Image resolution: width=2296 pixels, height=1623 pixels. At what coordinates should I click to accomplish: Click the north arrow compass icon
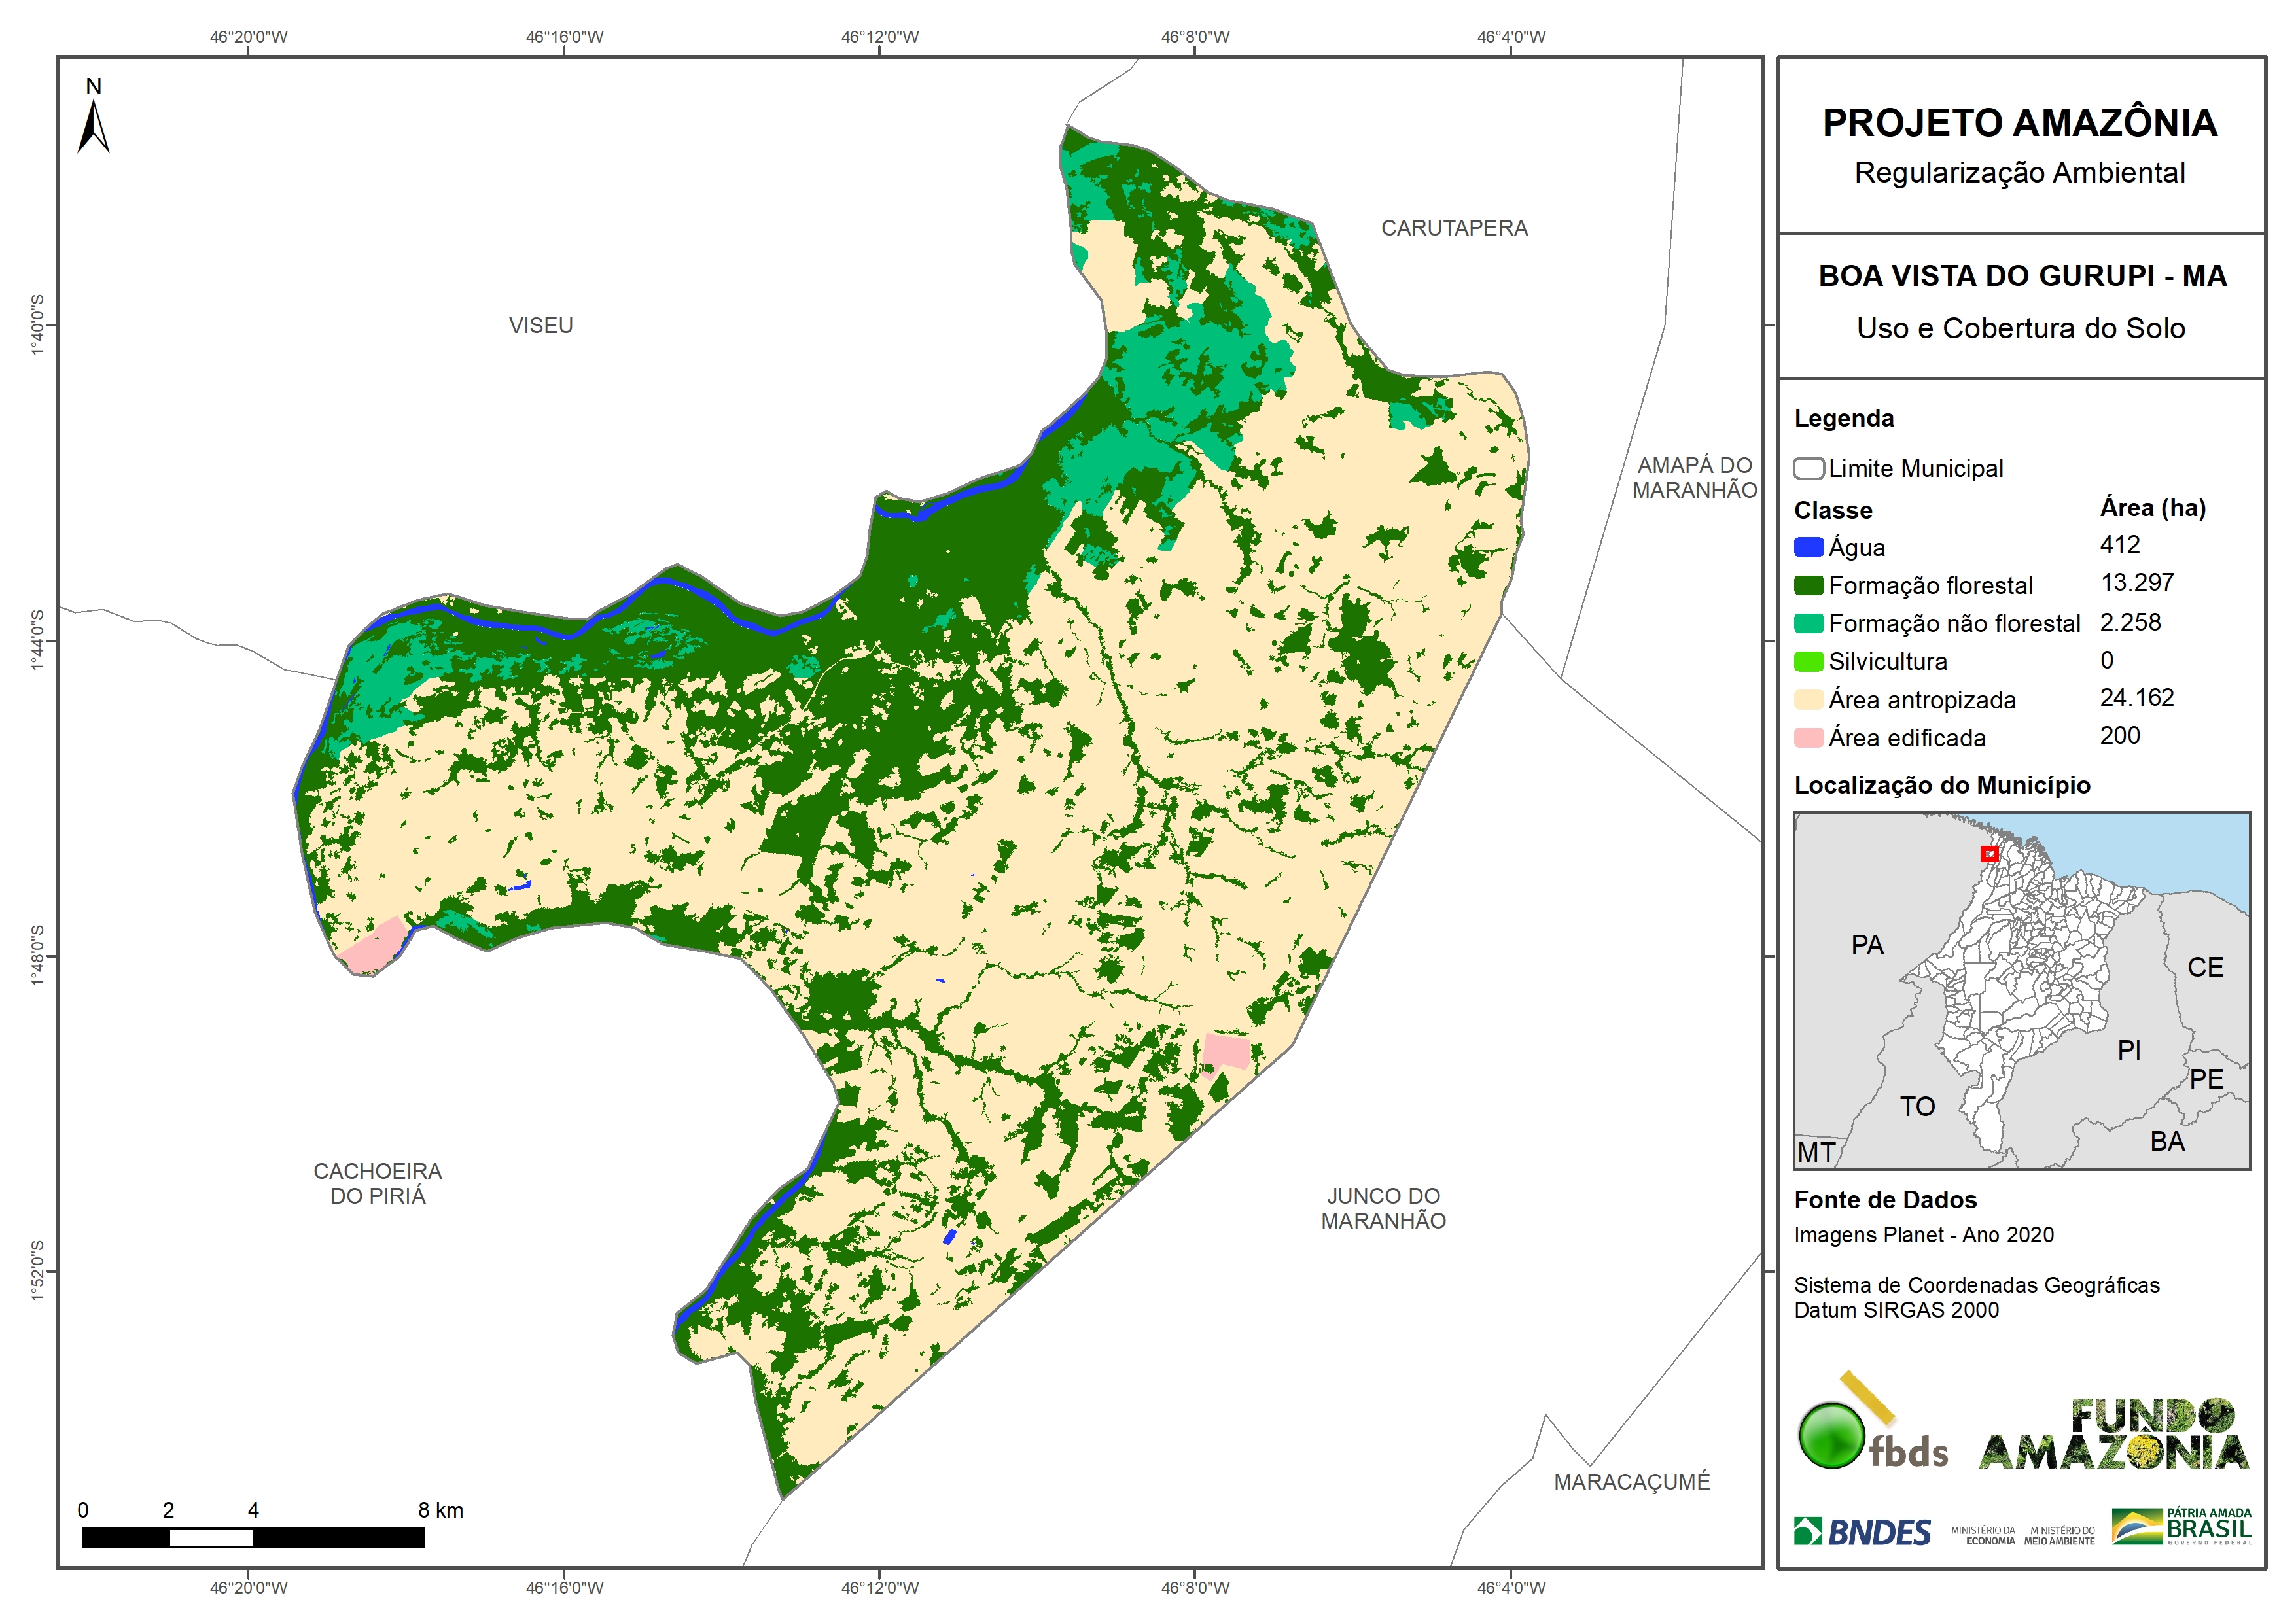pyautogui.click(x=93, y=127)
